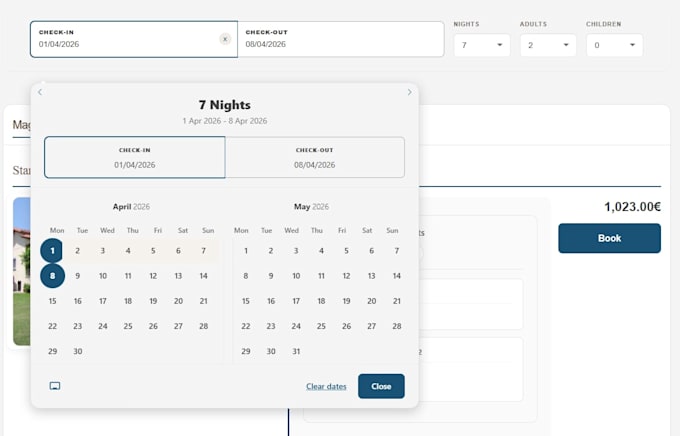Image resolution: width=680 pixels, height=436 pixels.
Task: Click the Book button
Action: [609, 238]
